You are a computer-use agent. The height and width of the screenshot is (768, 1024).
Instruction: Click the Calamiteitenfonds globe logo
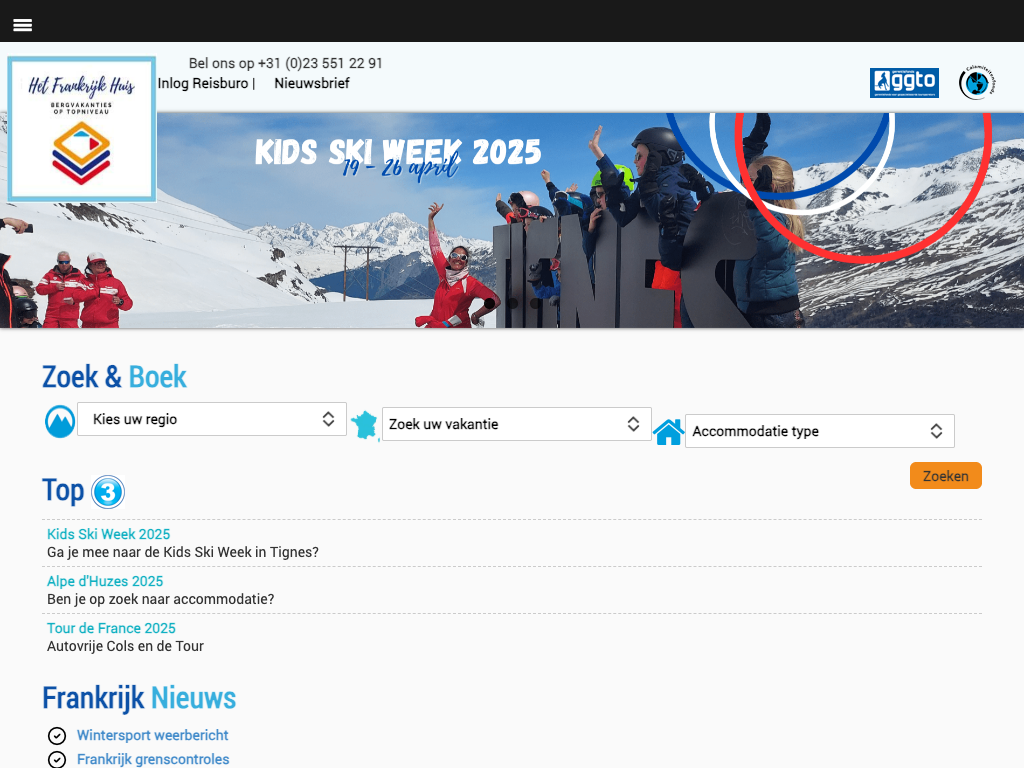(x=976, y=83)
